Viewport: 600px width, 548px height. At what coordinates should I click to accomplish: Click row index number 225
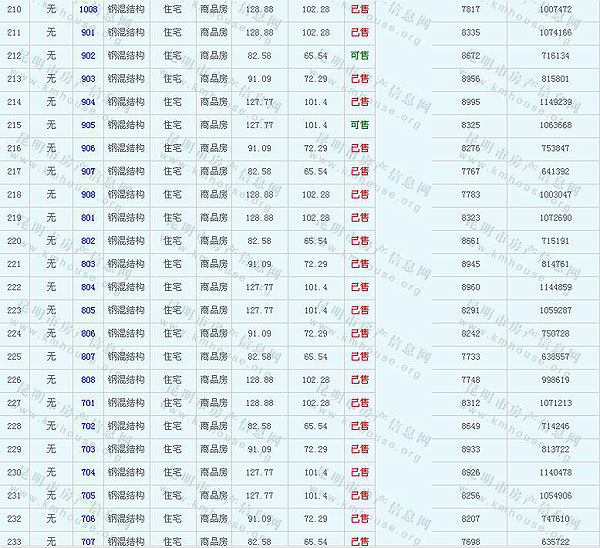[14, 356]
